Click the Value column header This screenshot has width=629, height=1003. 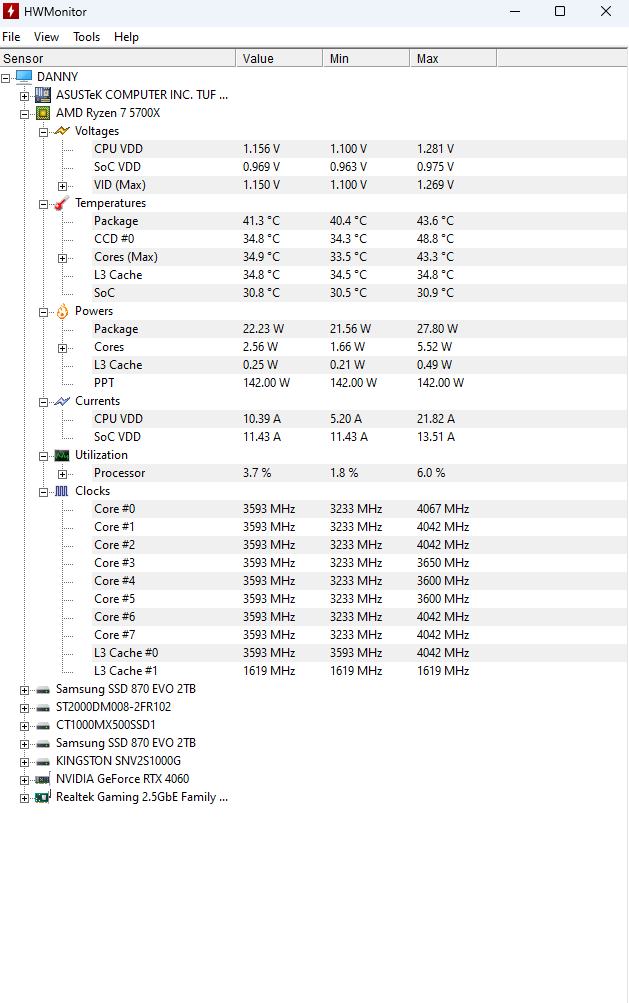tap(279, 58)
